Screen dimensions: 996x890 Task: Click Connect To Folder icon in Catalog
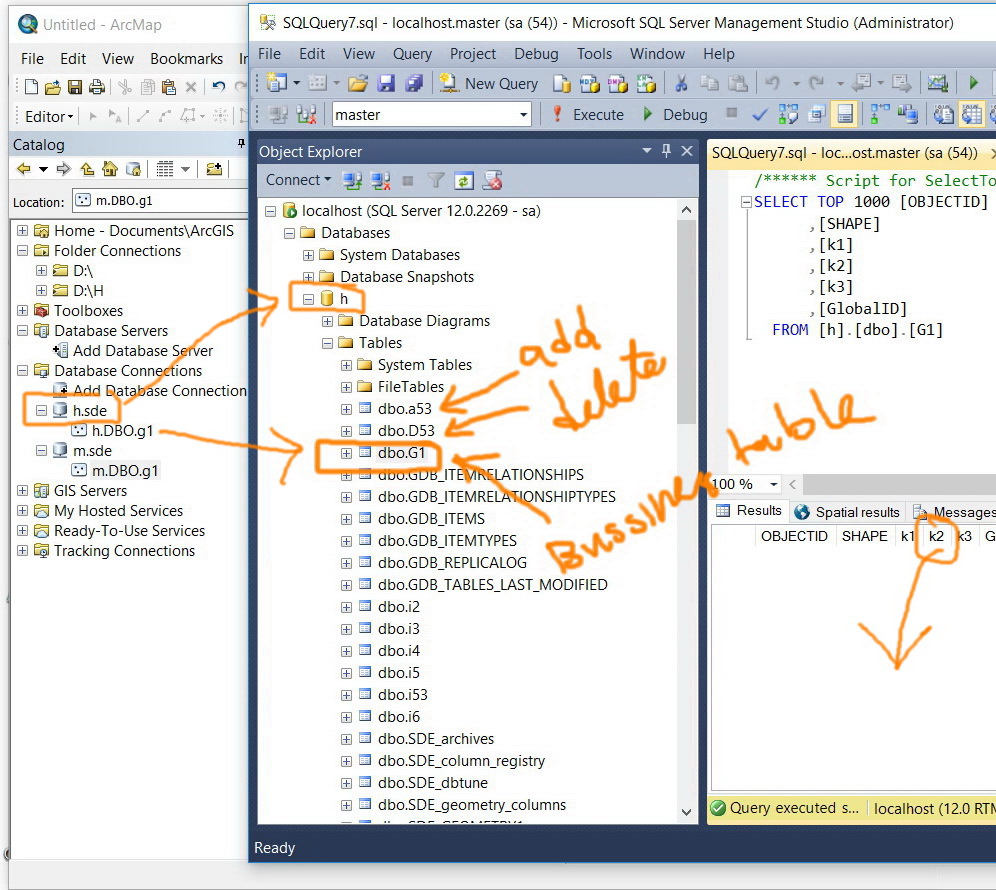(214, 169)
